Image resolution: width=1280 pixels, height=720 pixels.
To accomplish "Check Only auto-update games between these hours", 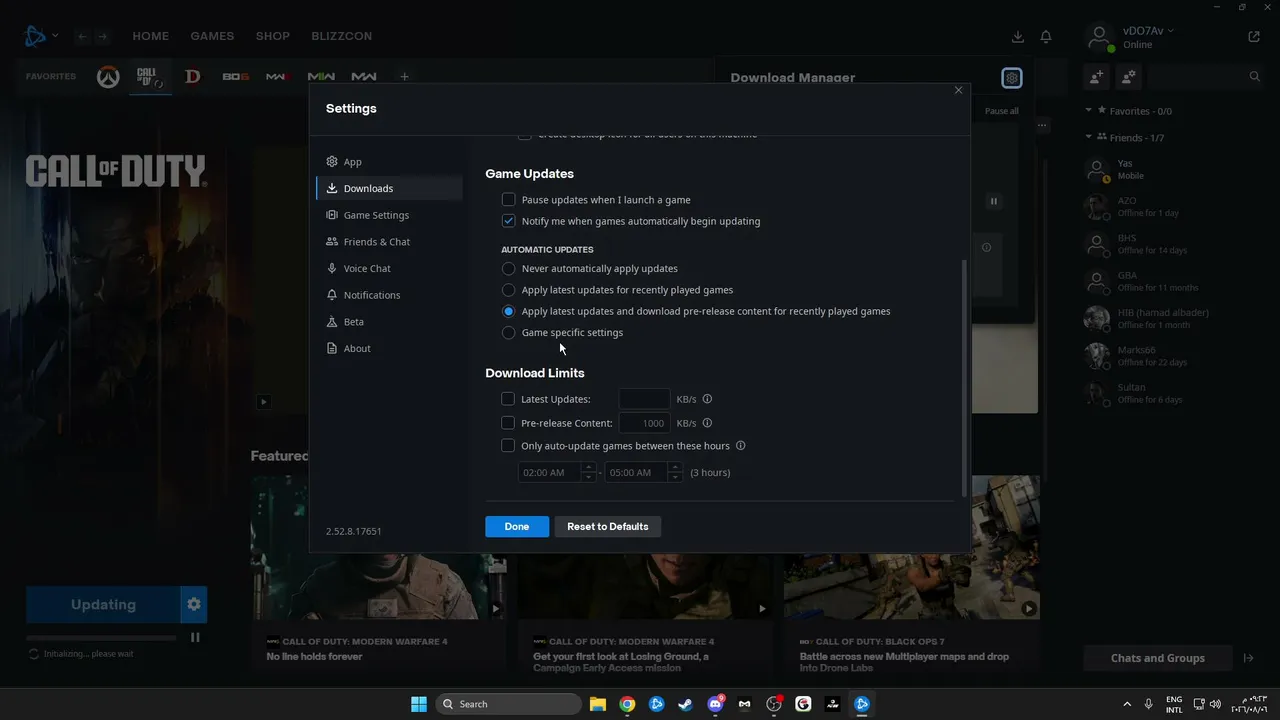I will 508,446.
